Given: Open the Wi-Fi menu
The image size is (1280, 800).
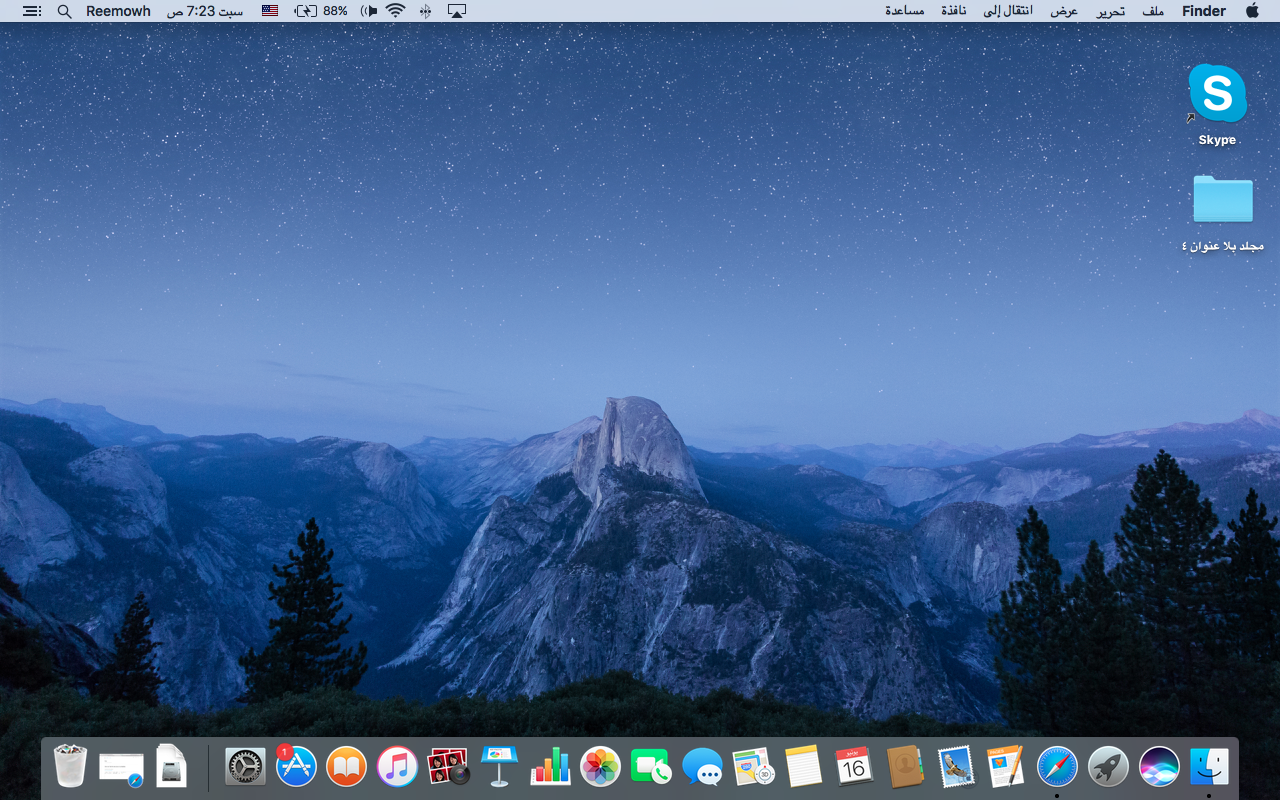Looking at the screenshot, I should pyautogui.click(x=396, y=11).
